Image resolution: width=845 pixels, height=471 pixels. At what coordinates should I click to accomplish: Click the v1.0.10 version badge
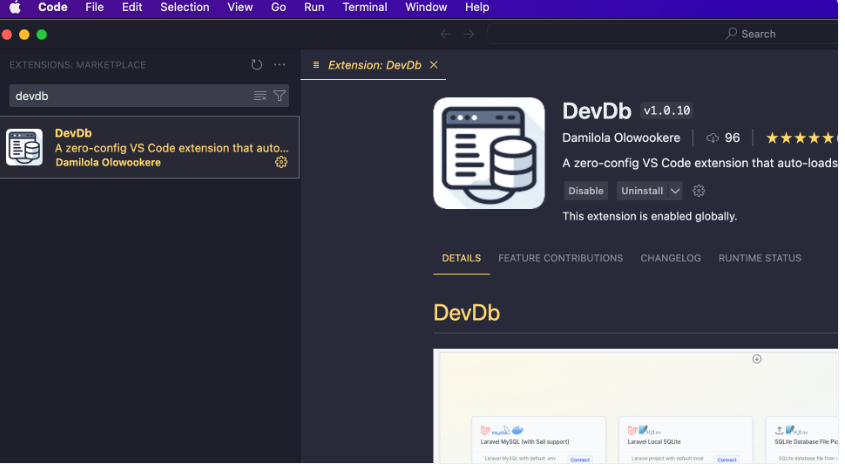click(x=667, y=110)
